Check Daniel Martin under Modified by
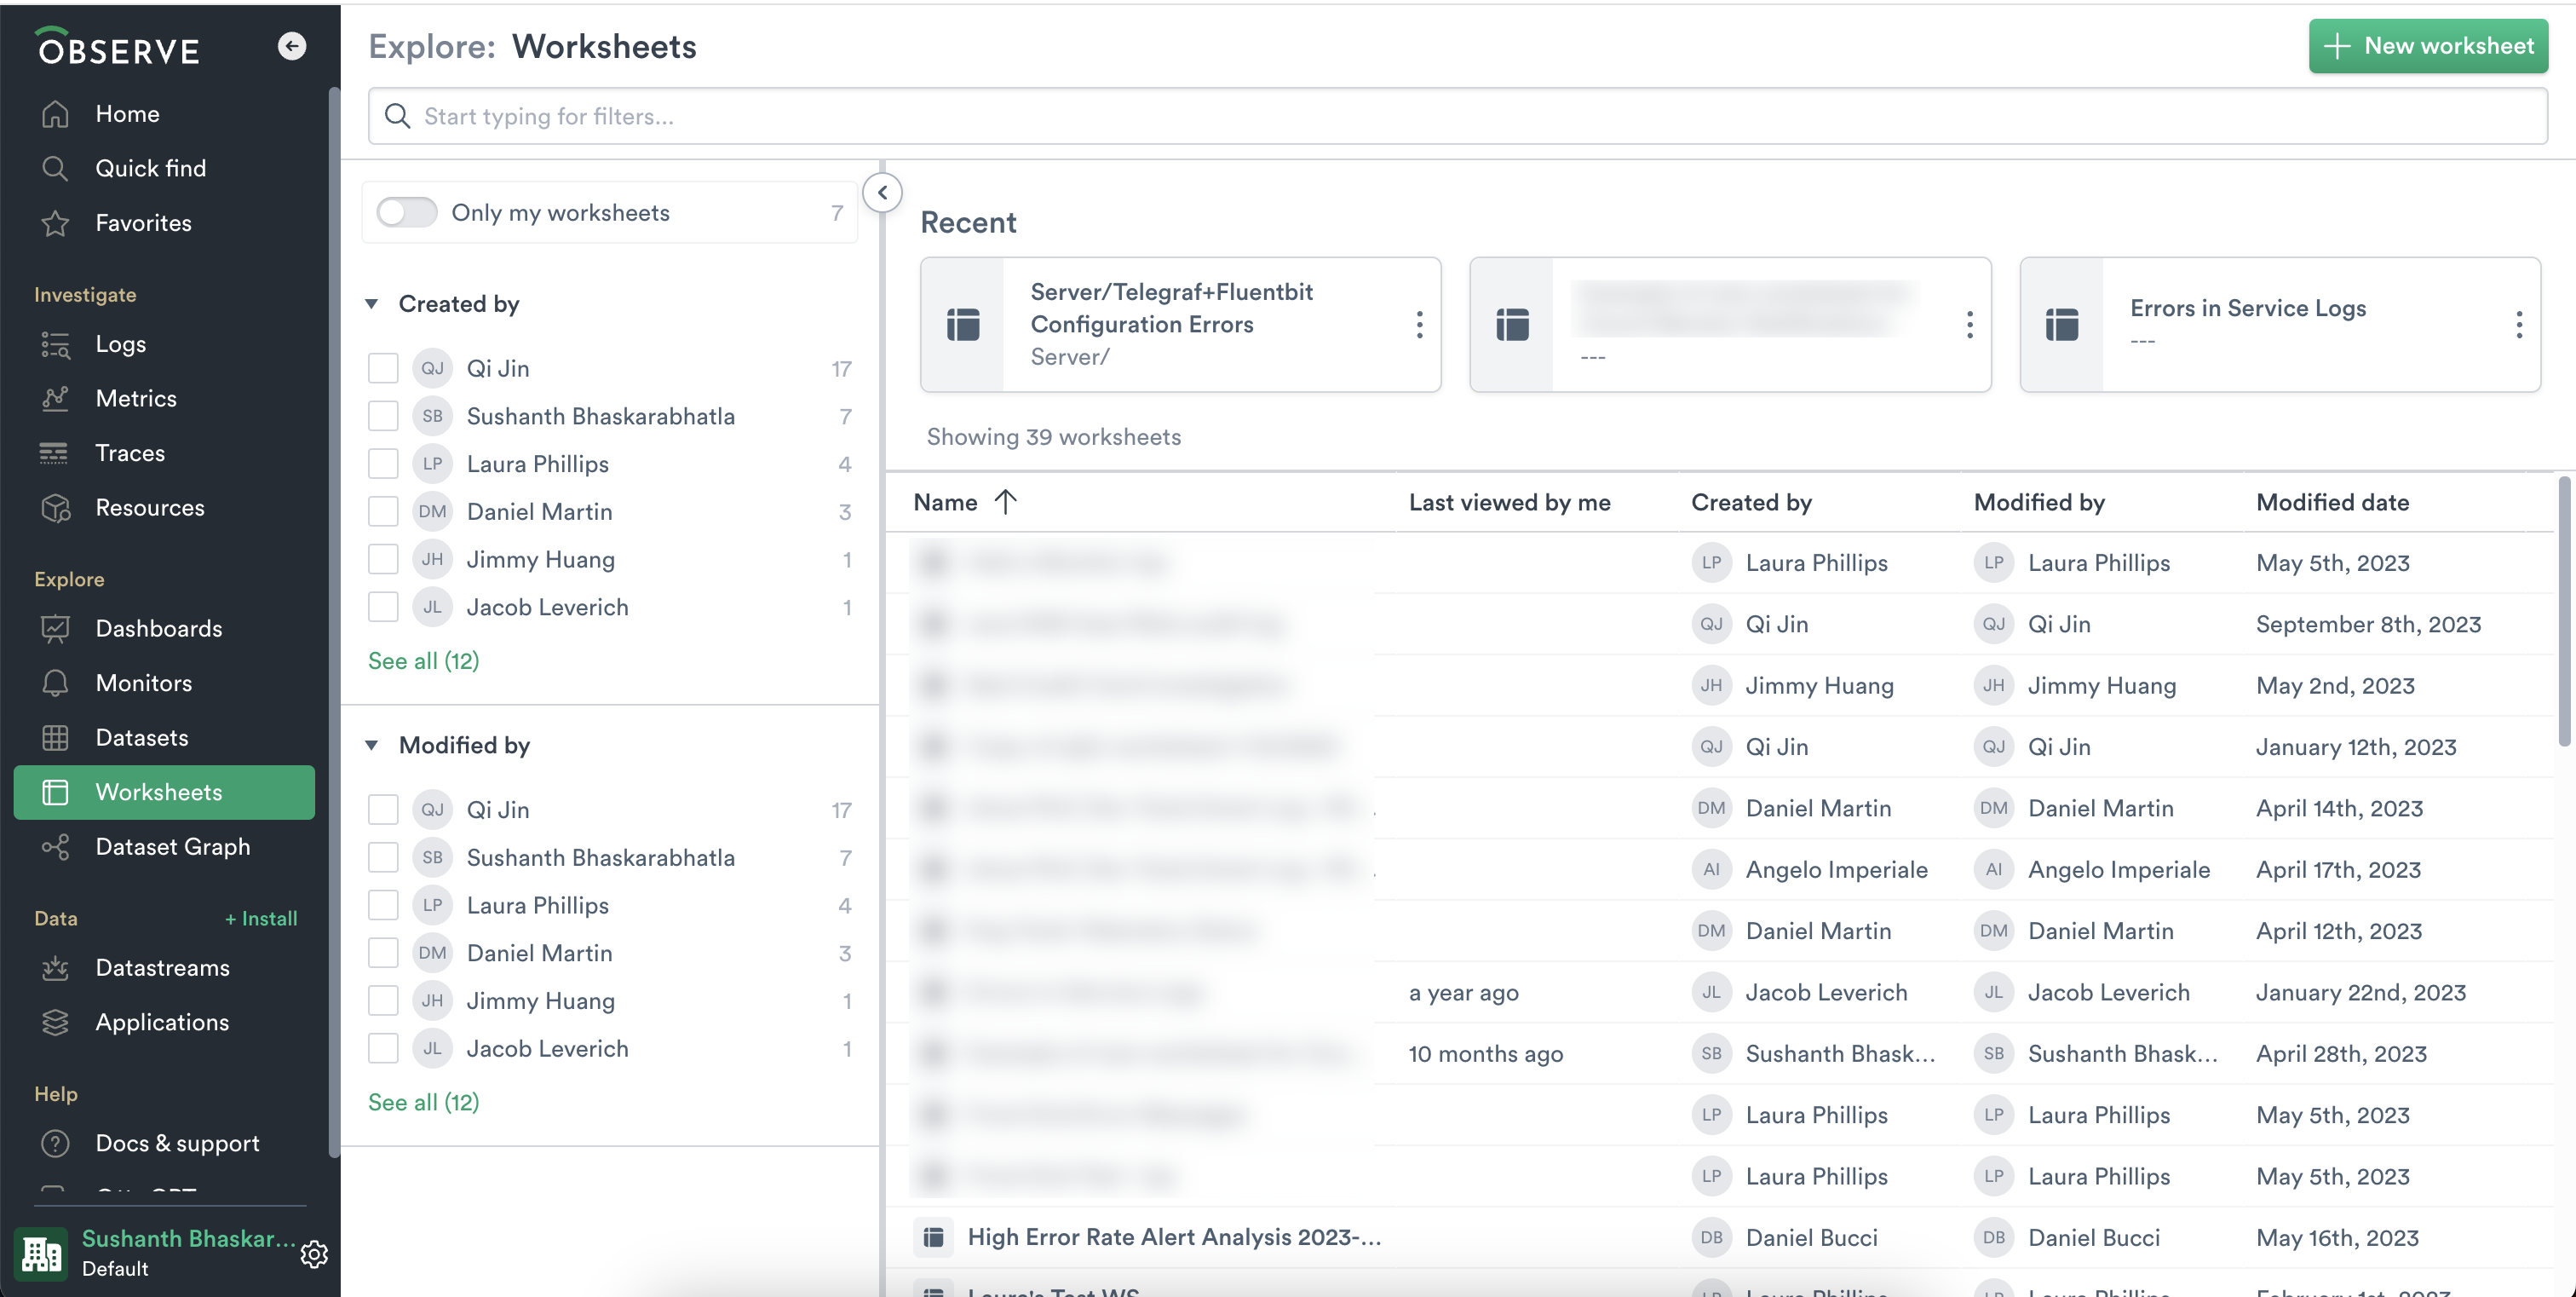 click(383, 953)
